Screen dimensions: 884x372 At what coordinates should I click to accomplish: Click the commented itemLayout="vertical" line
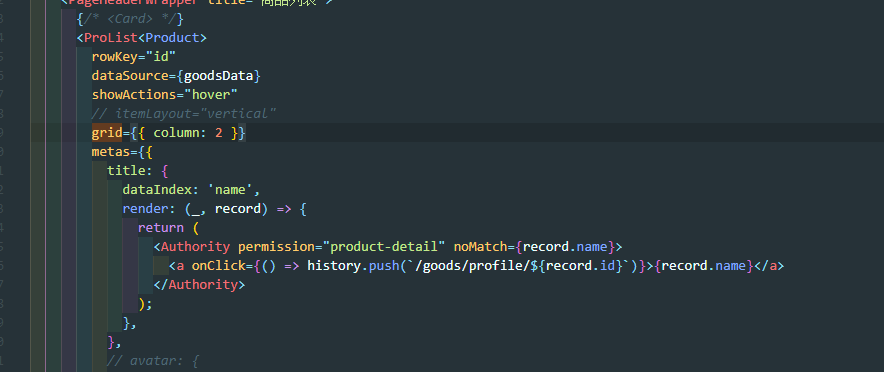tap(184, 114)
